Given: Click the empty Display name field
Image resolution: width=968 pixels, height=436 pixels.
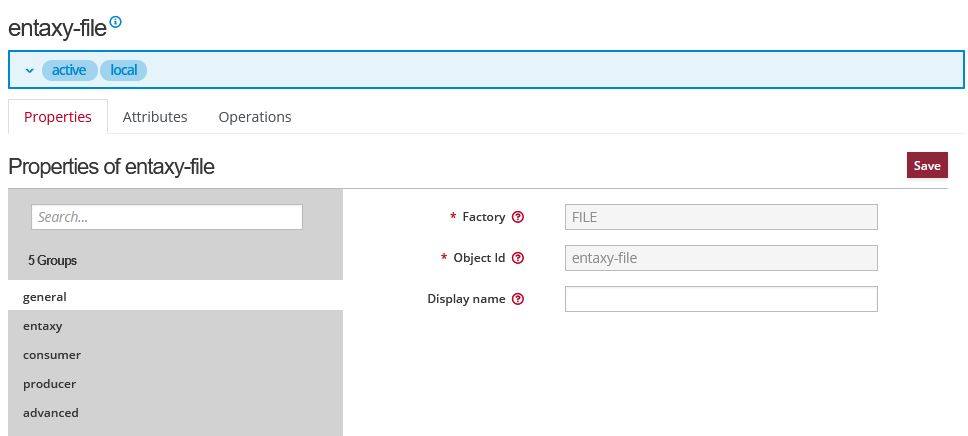Looking at the screenshot, I should (x=721, y=299).
